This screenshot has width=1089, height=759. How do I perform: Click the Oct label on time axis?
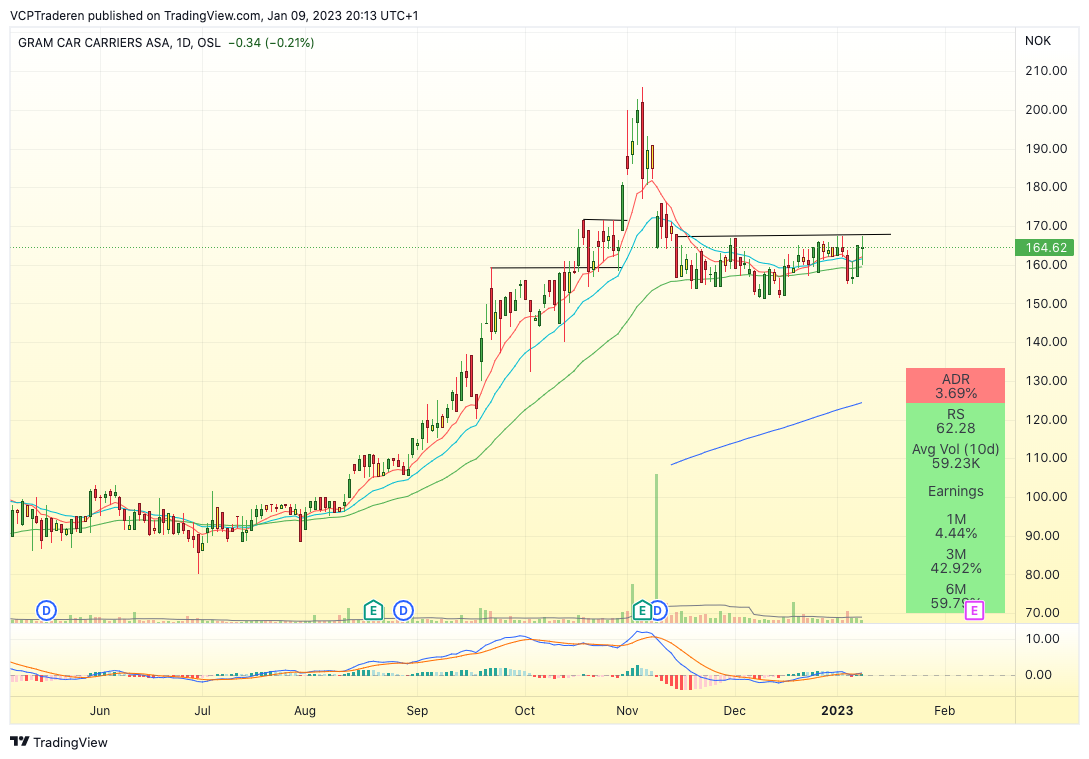525,710
